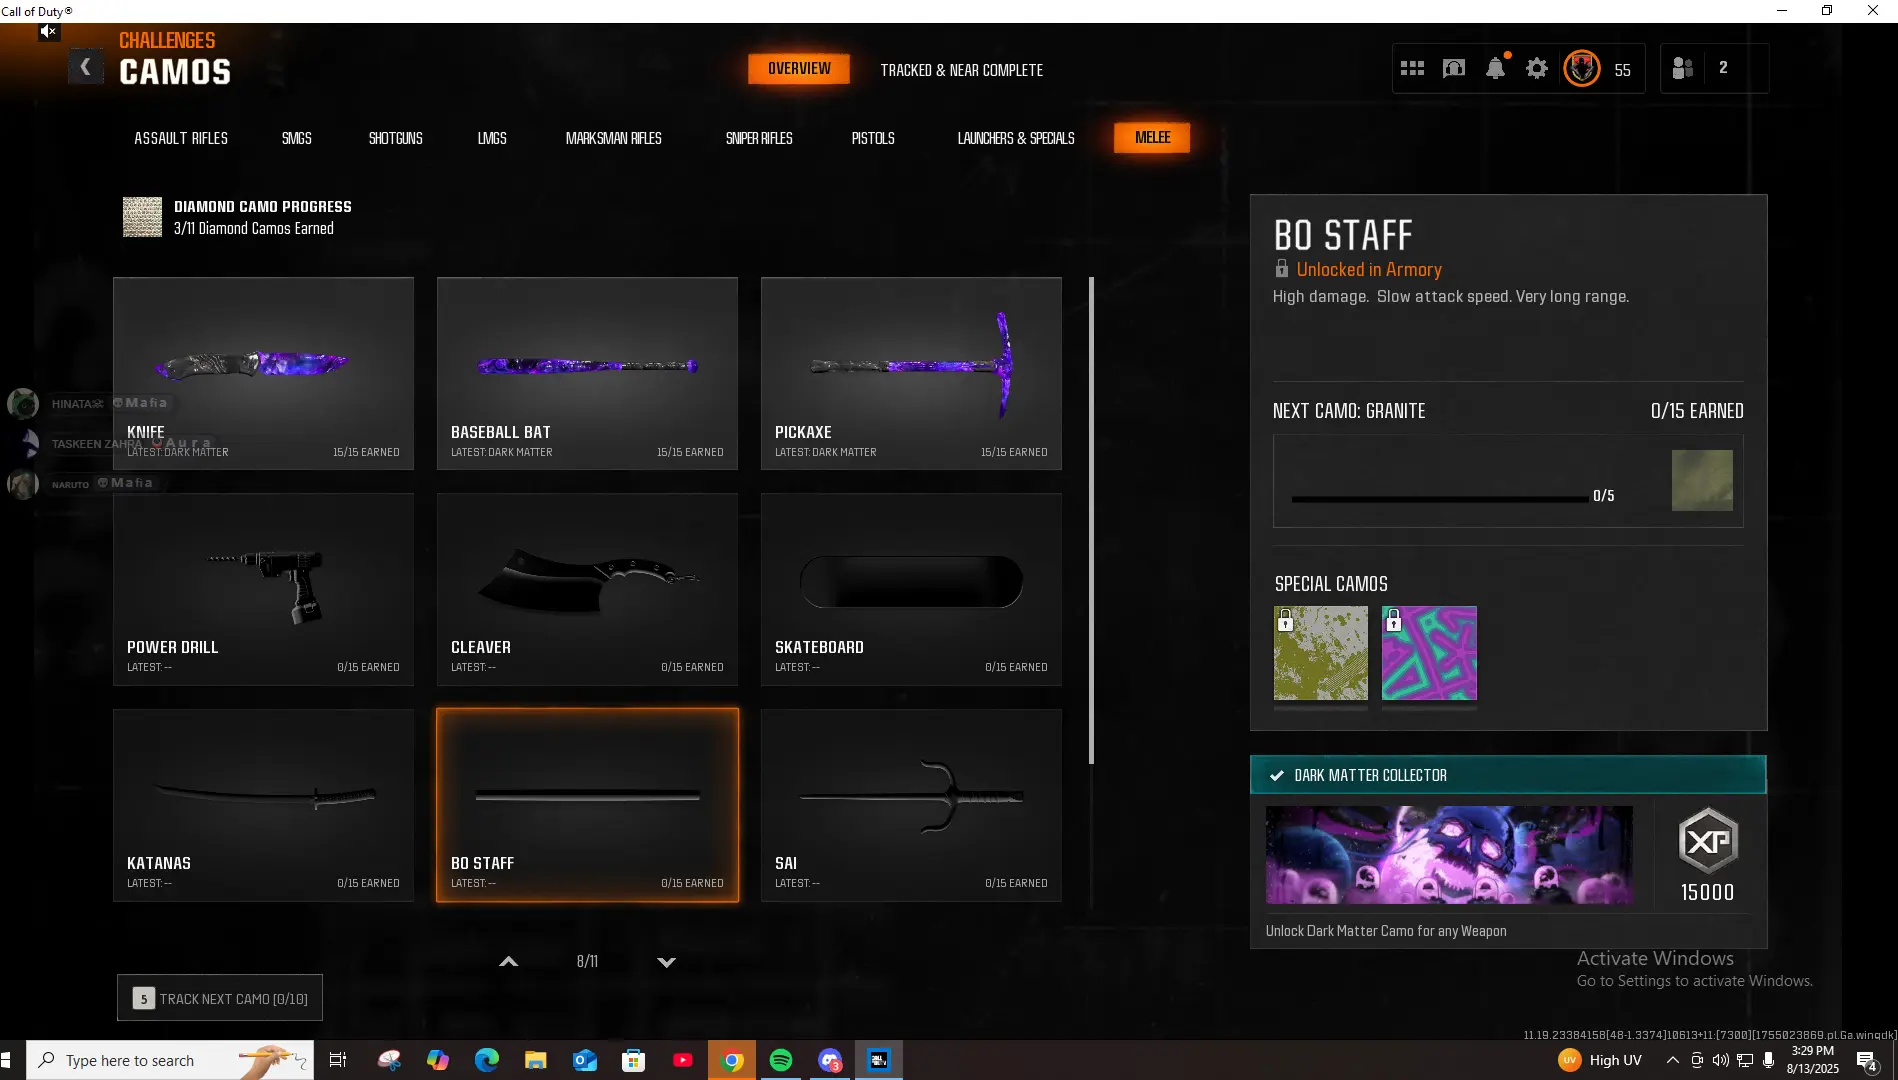Image resolution: width=1898 pixels, height=1080 pixels.
Task: Click the Overview button
Action: tap(799, 69)
